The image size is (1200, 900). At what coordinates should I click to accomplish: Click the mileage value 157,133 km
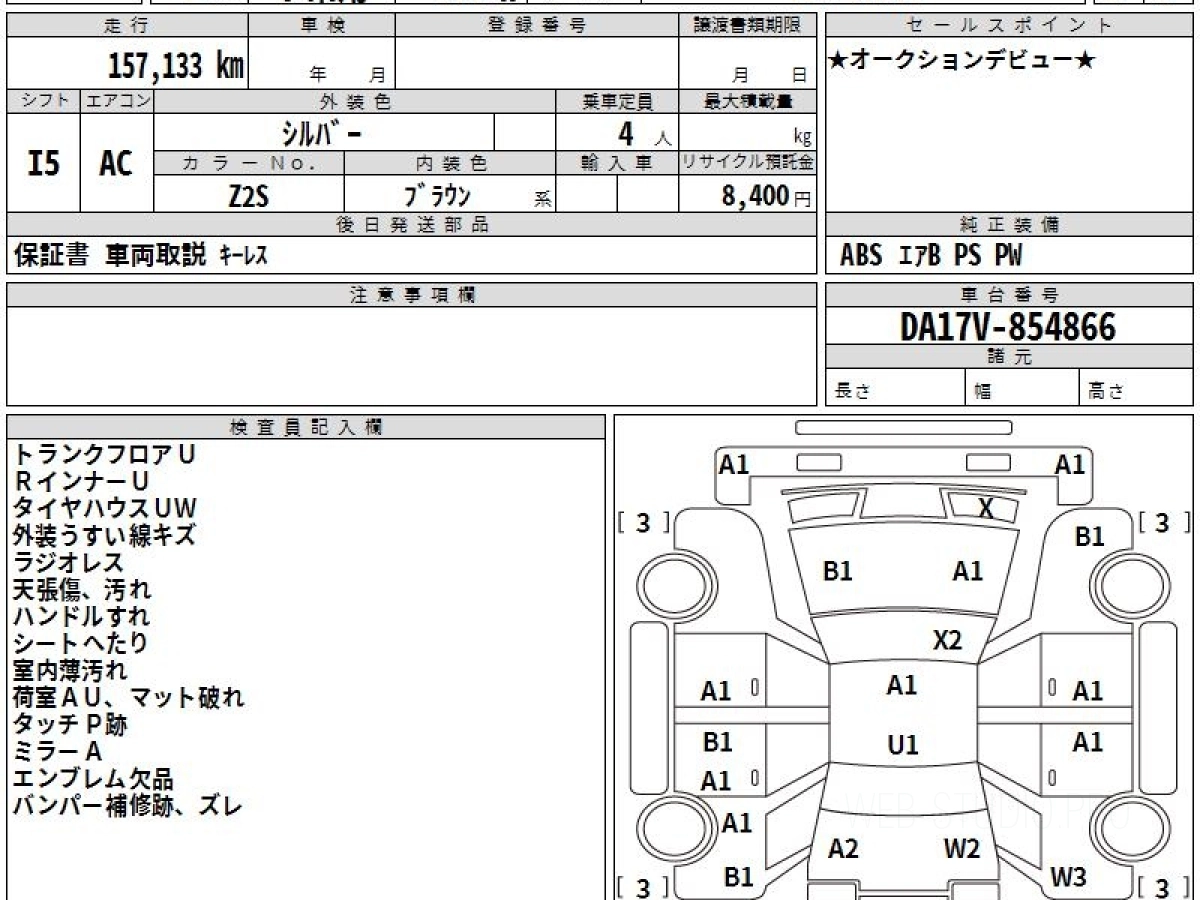[x=175, y=66]
